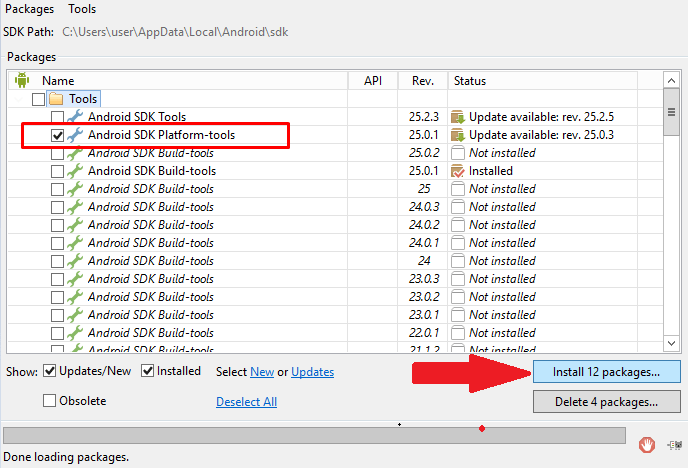Screen dimensions: 688x468
Task: Click the update-available icon for rev 25.0.3
Action: (x=458, y=135)
